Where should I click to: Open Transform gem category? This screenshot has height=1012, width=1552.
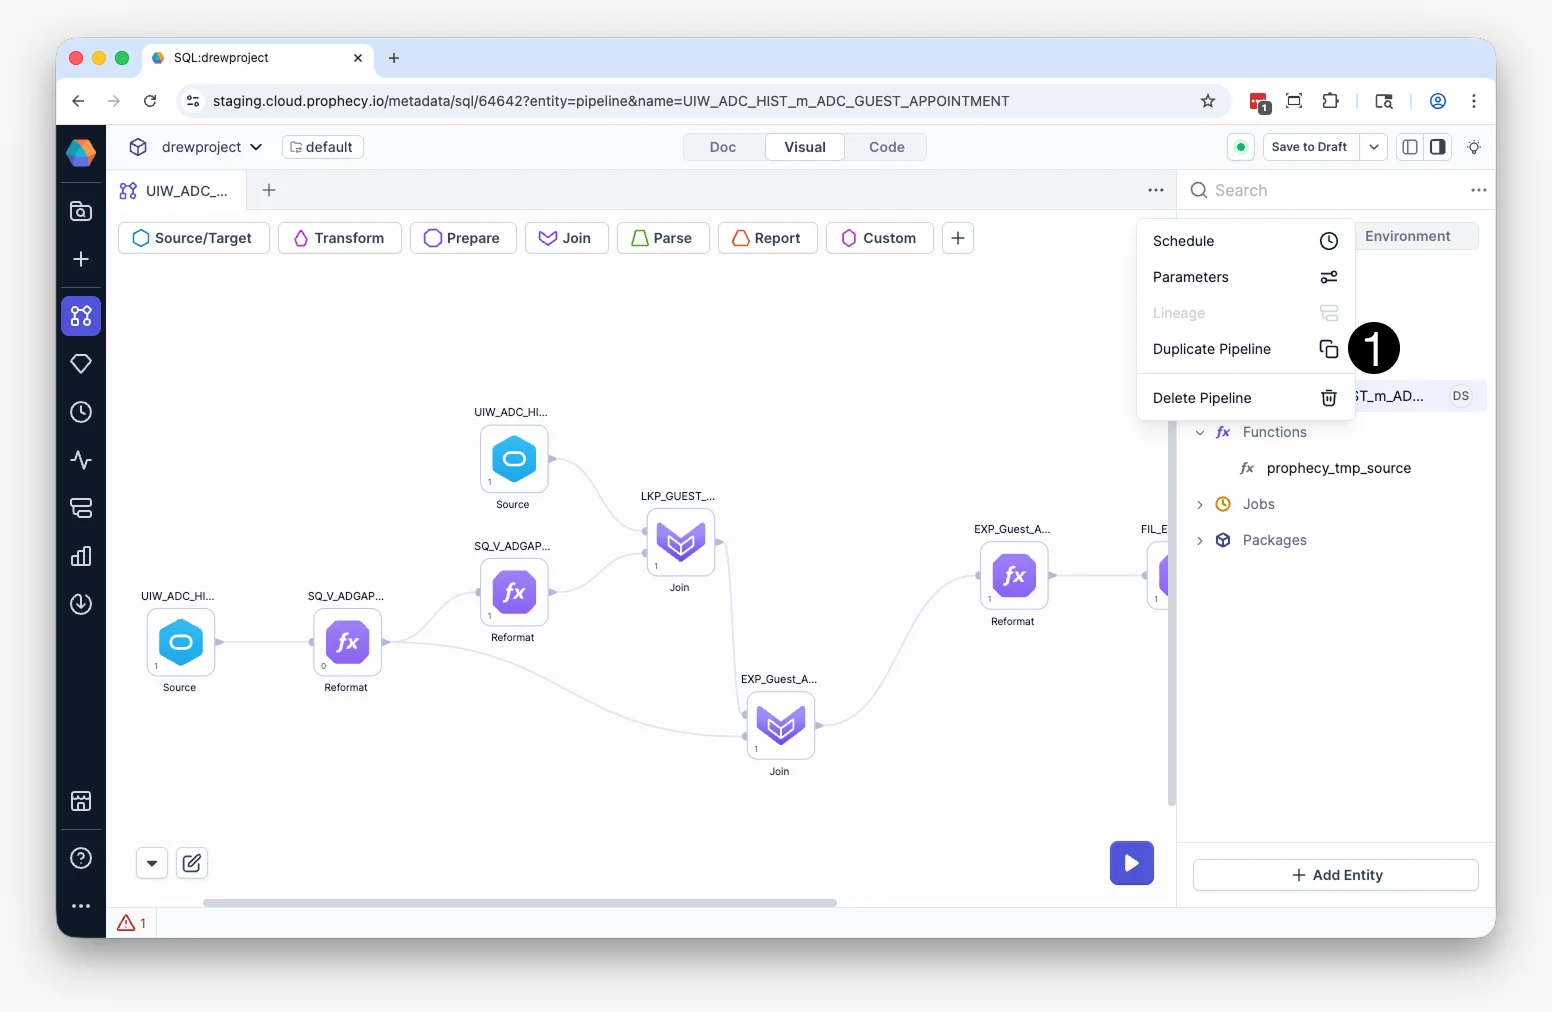pos(339,238)
